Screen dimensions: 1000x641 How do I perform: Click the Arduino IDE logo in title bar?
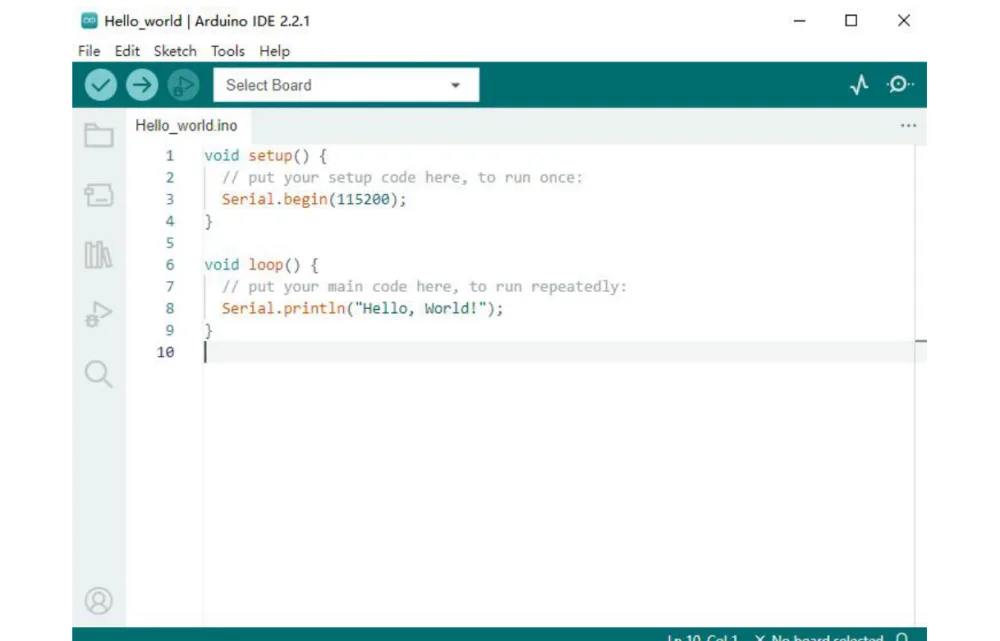(x=89, y=21)
